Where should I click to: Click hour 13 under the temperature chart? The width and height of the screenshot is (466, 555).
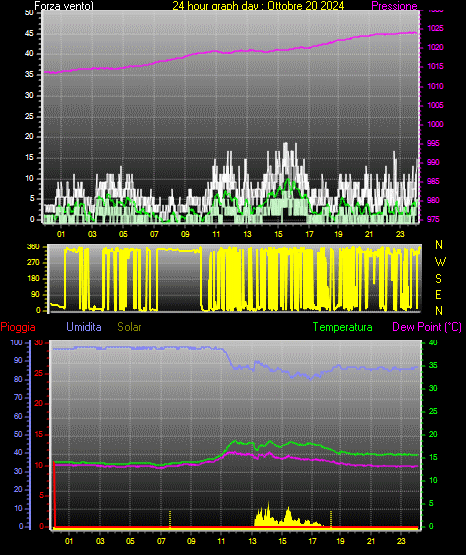pyautogui.click(x=252, y=541)
